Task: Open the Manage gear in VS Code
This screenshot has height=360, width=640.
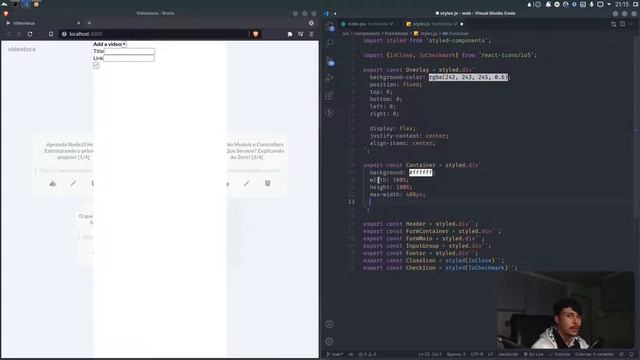Action: tap(330, 341)
